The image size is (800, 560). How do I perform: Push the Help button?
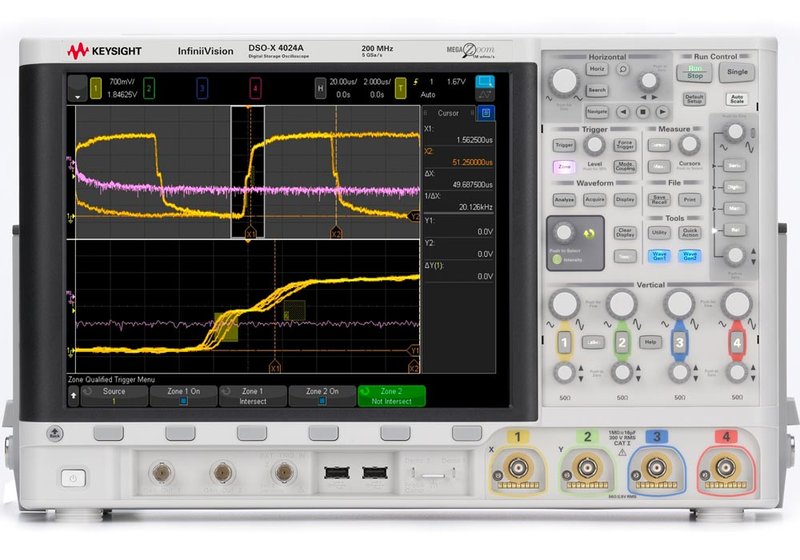(x=650, y=342)
